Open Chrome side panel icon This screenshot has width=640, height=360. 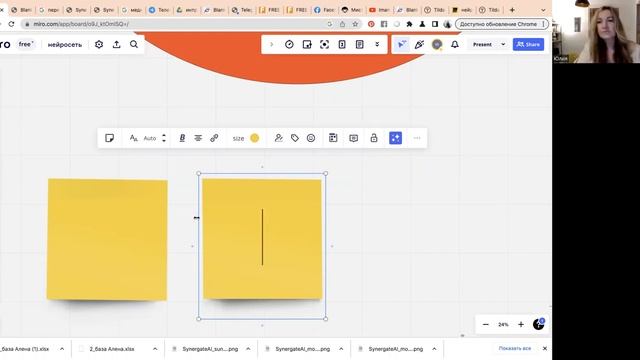435,24
